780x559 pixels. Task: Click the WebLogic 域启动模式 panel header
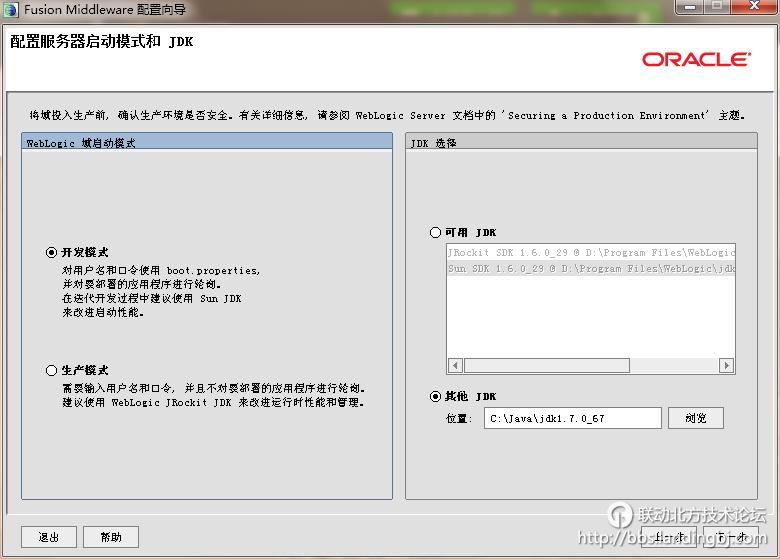(207, 142)
